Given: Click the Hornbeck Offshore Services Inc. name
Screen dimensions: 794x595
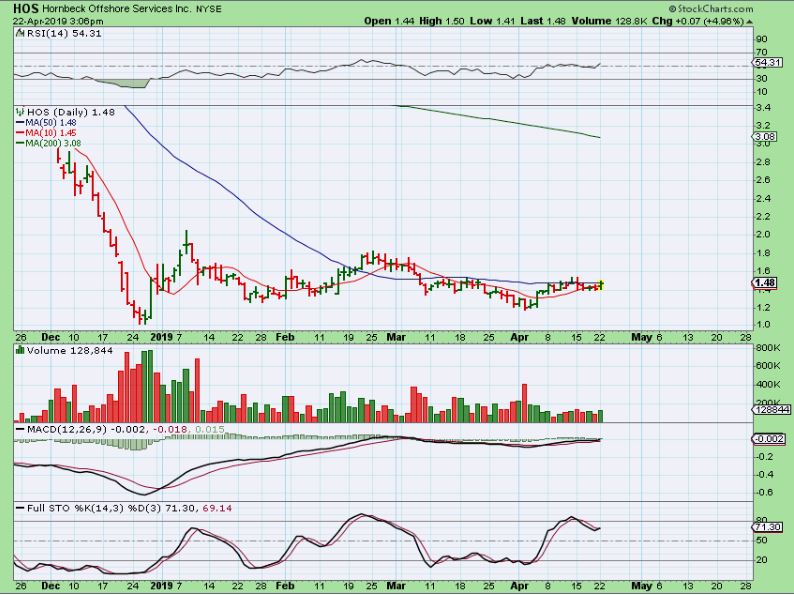Looking at the screenshot, I should (x=117, y=9).
